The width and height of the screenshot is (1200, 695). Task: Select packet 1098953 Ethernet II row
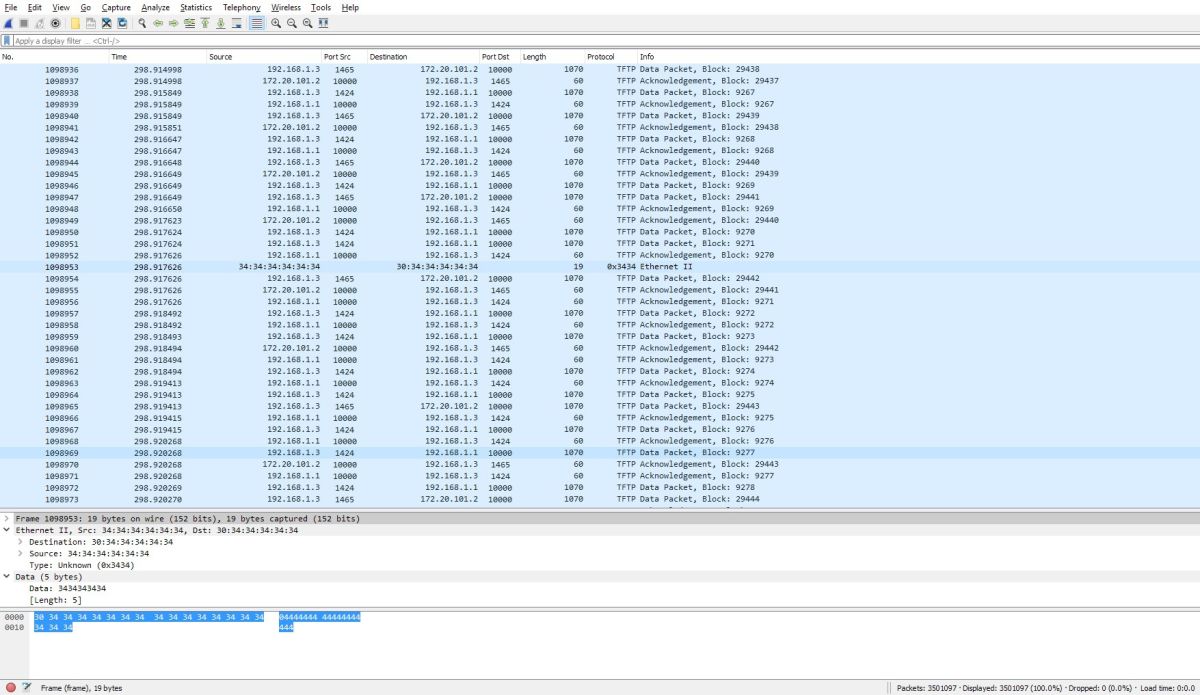600,267
